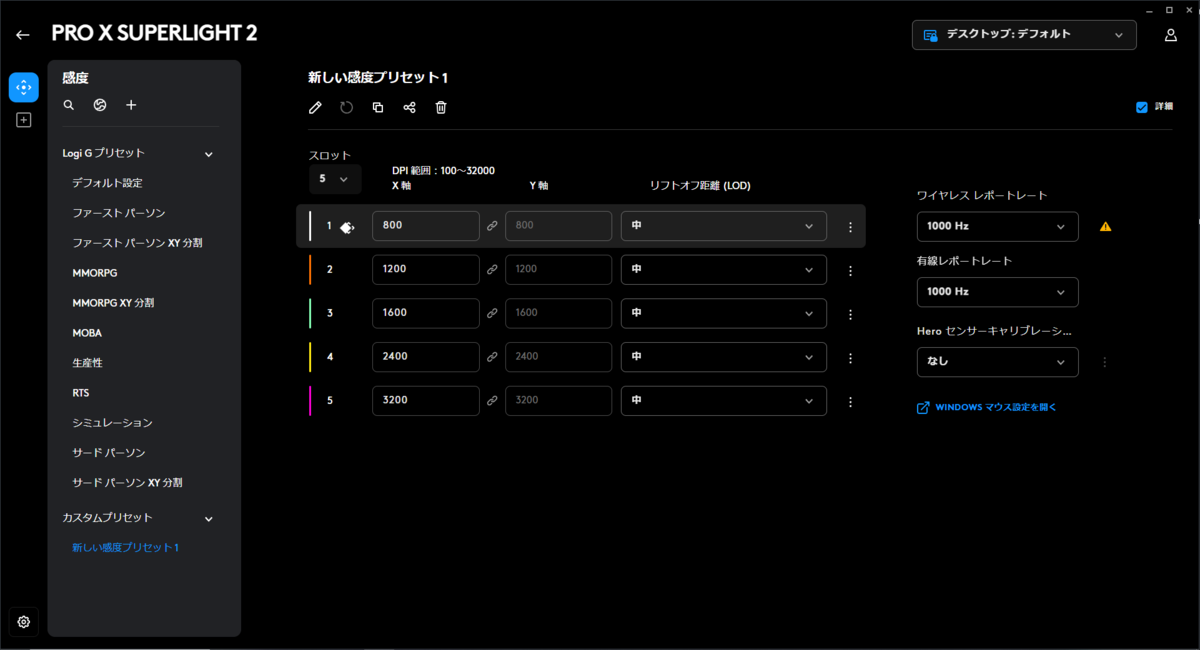Add a new sensitivity preset with plus icon
This screenshot has width=1200, height=650.
(x=131, y=105)
